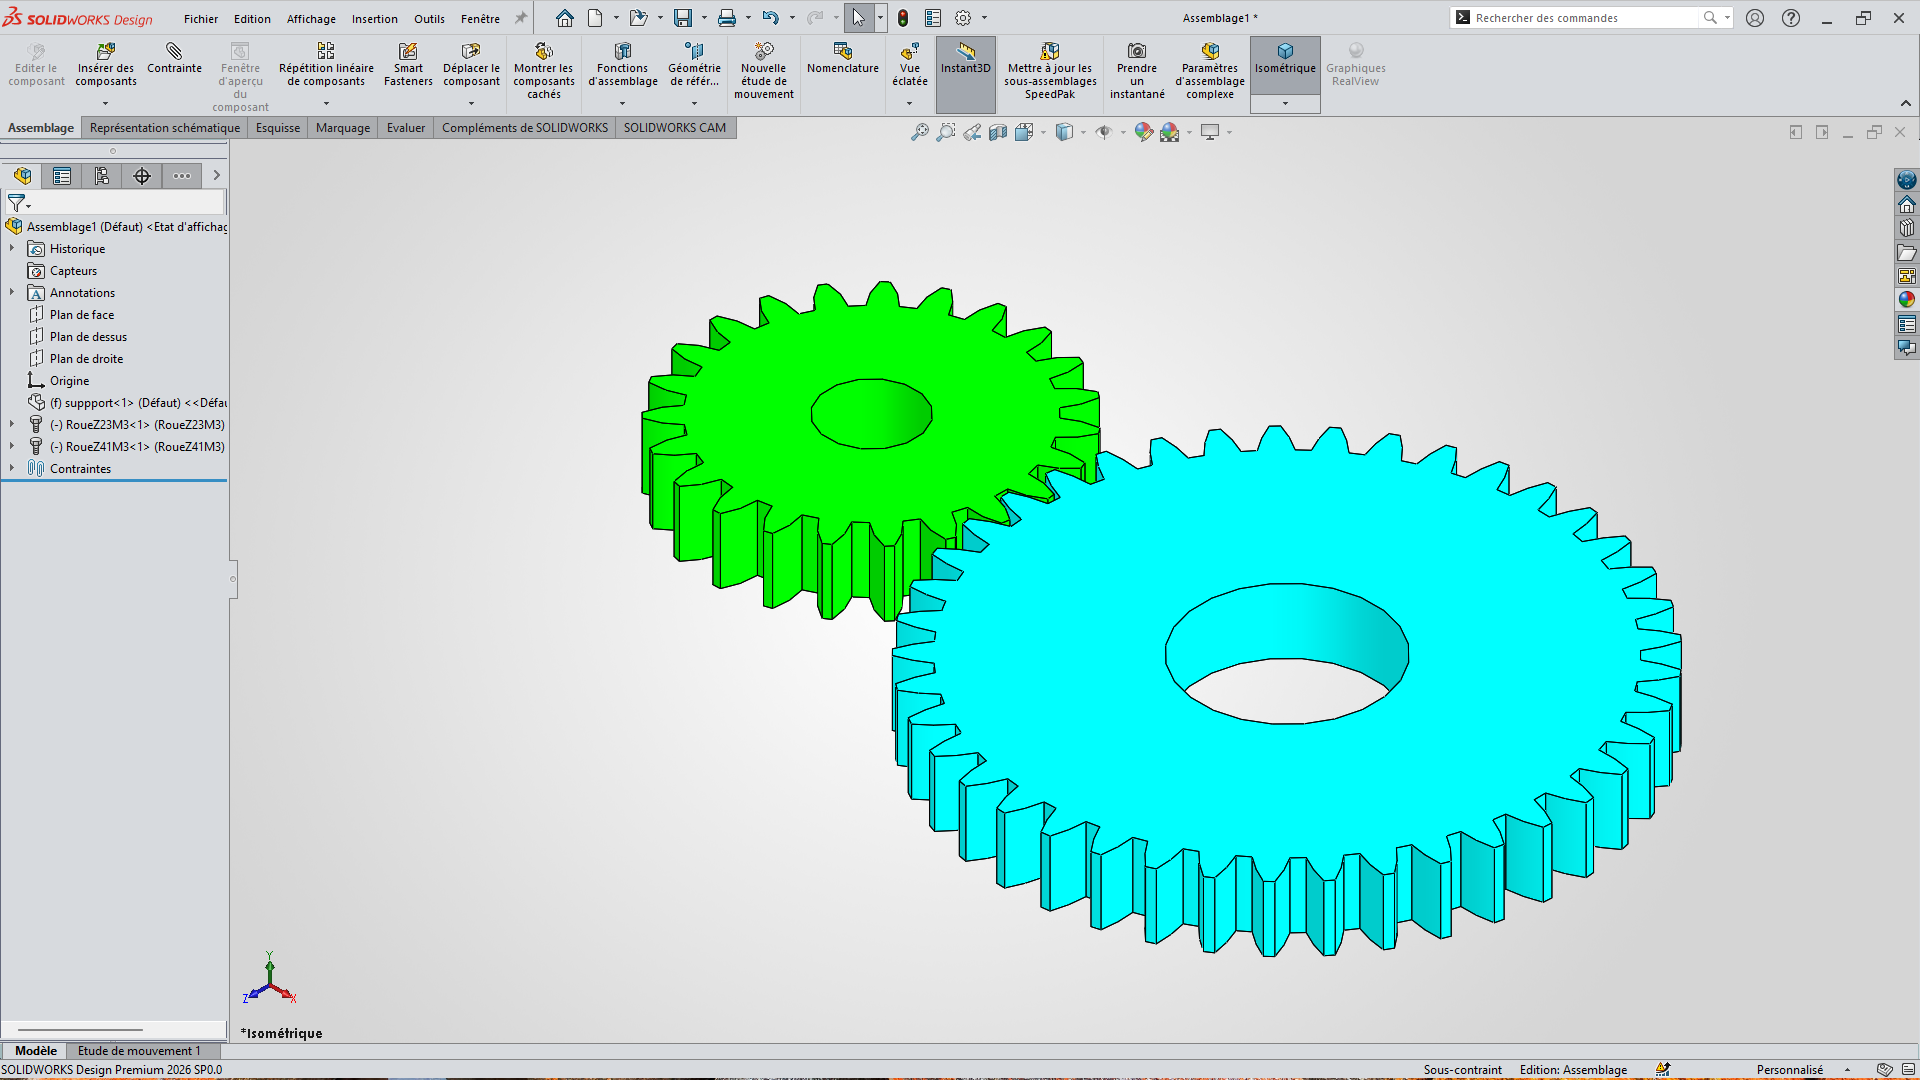Click Montrer les composants cachés
Screen dimensions: 1920x1080
(544, 71)
